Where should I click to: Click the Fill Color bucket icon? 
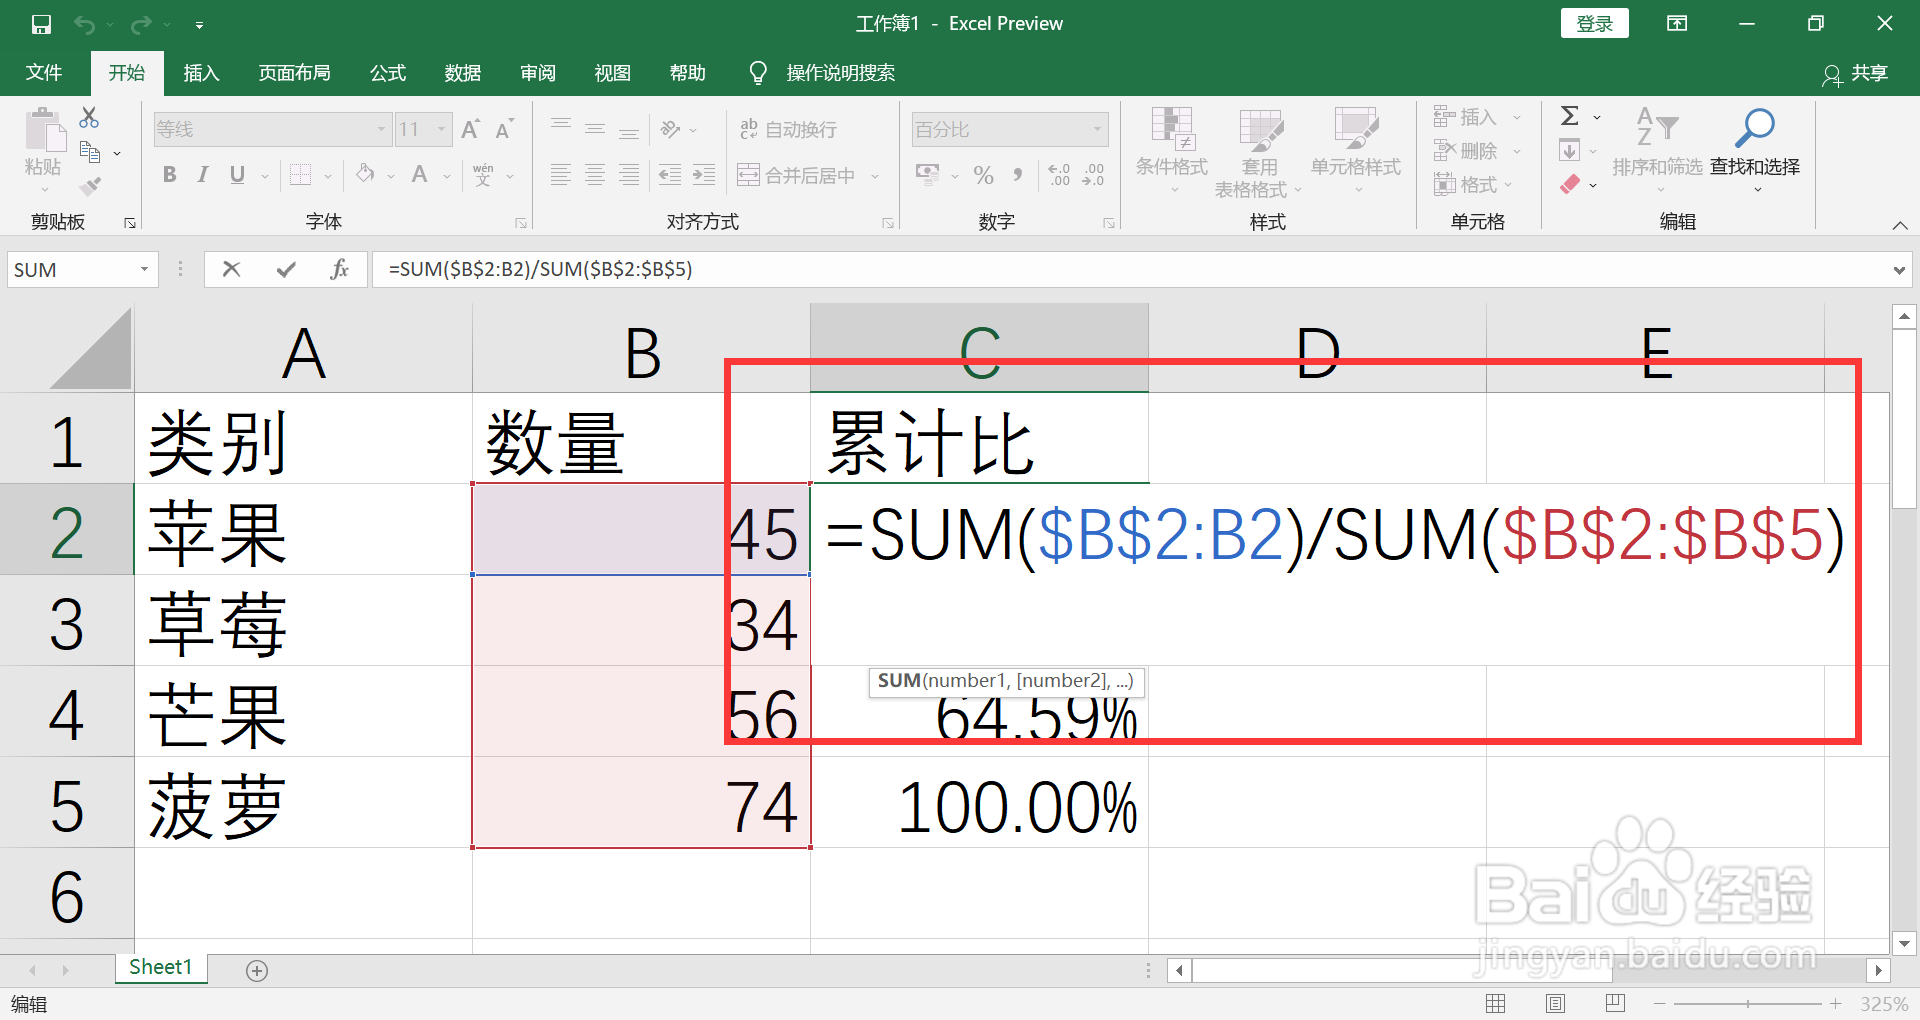click(366, 175)
